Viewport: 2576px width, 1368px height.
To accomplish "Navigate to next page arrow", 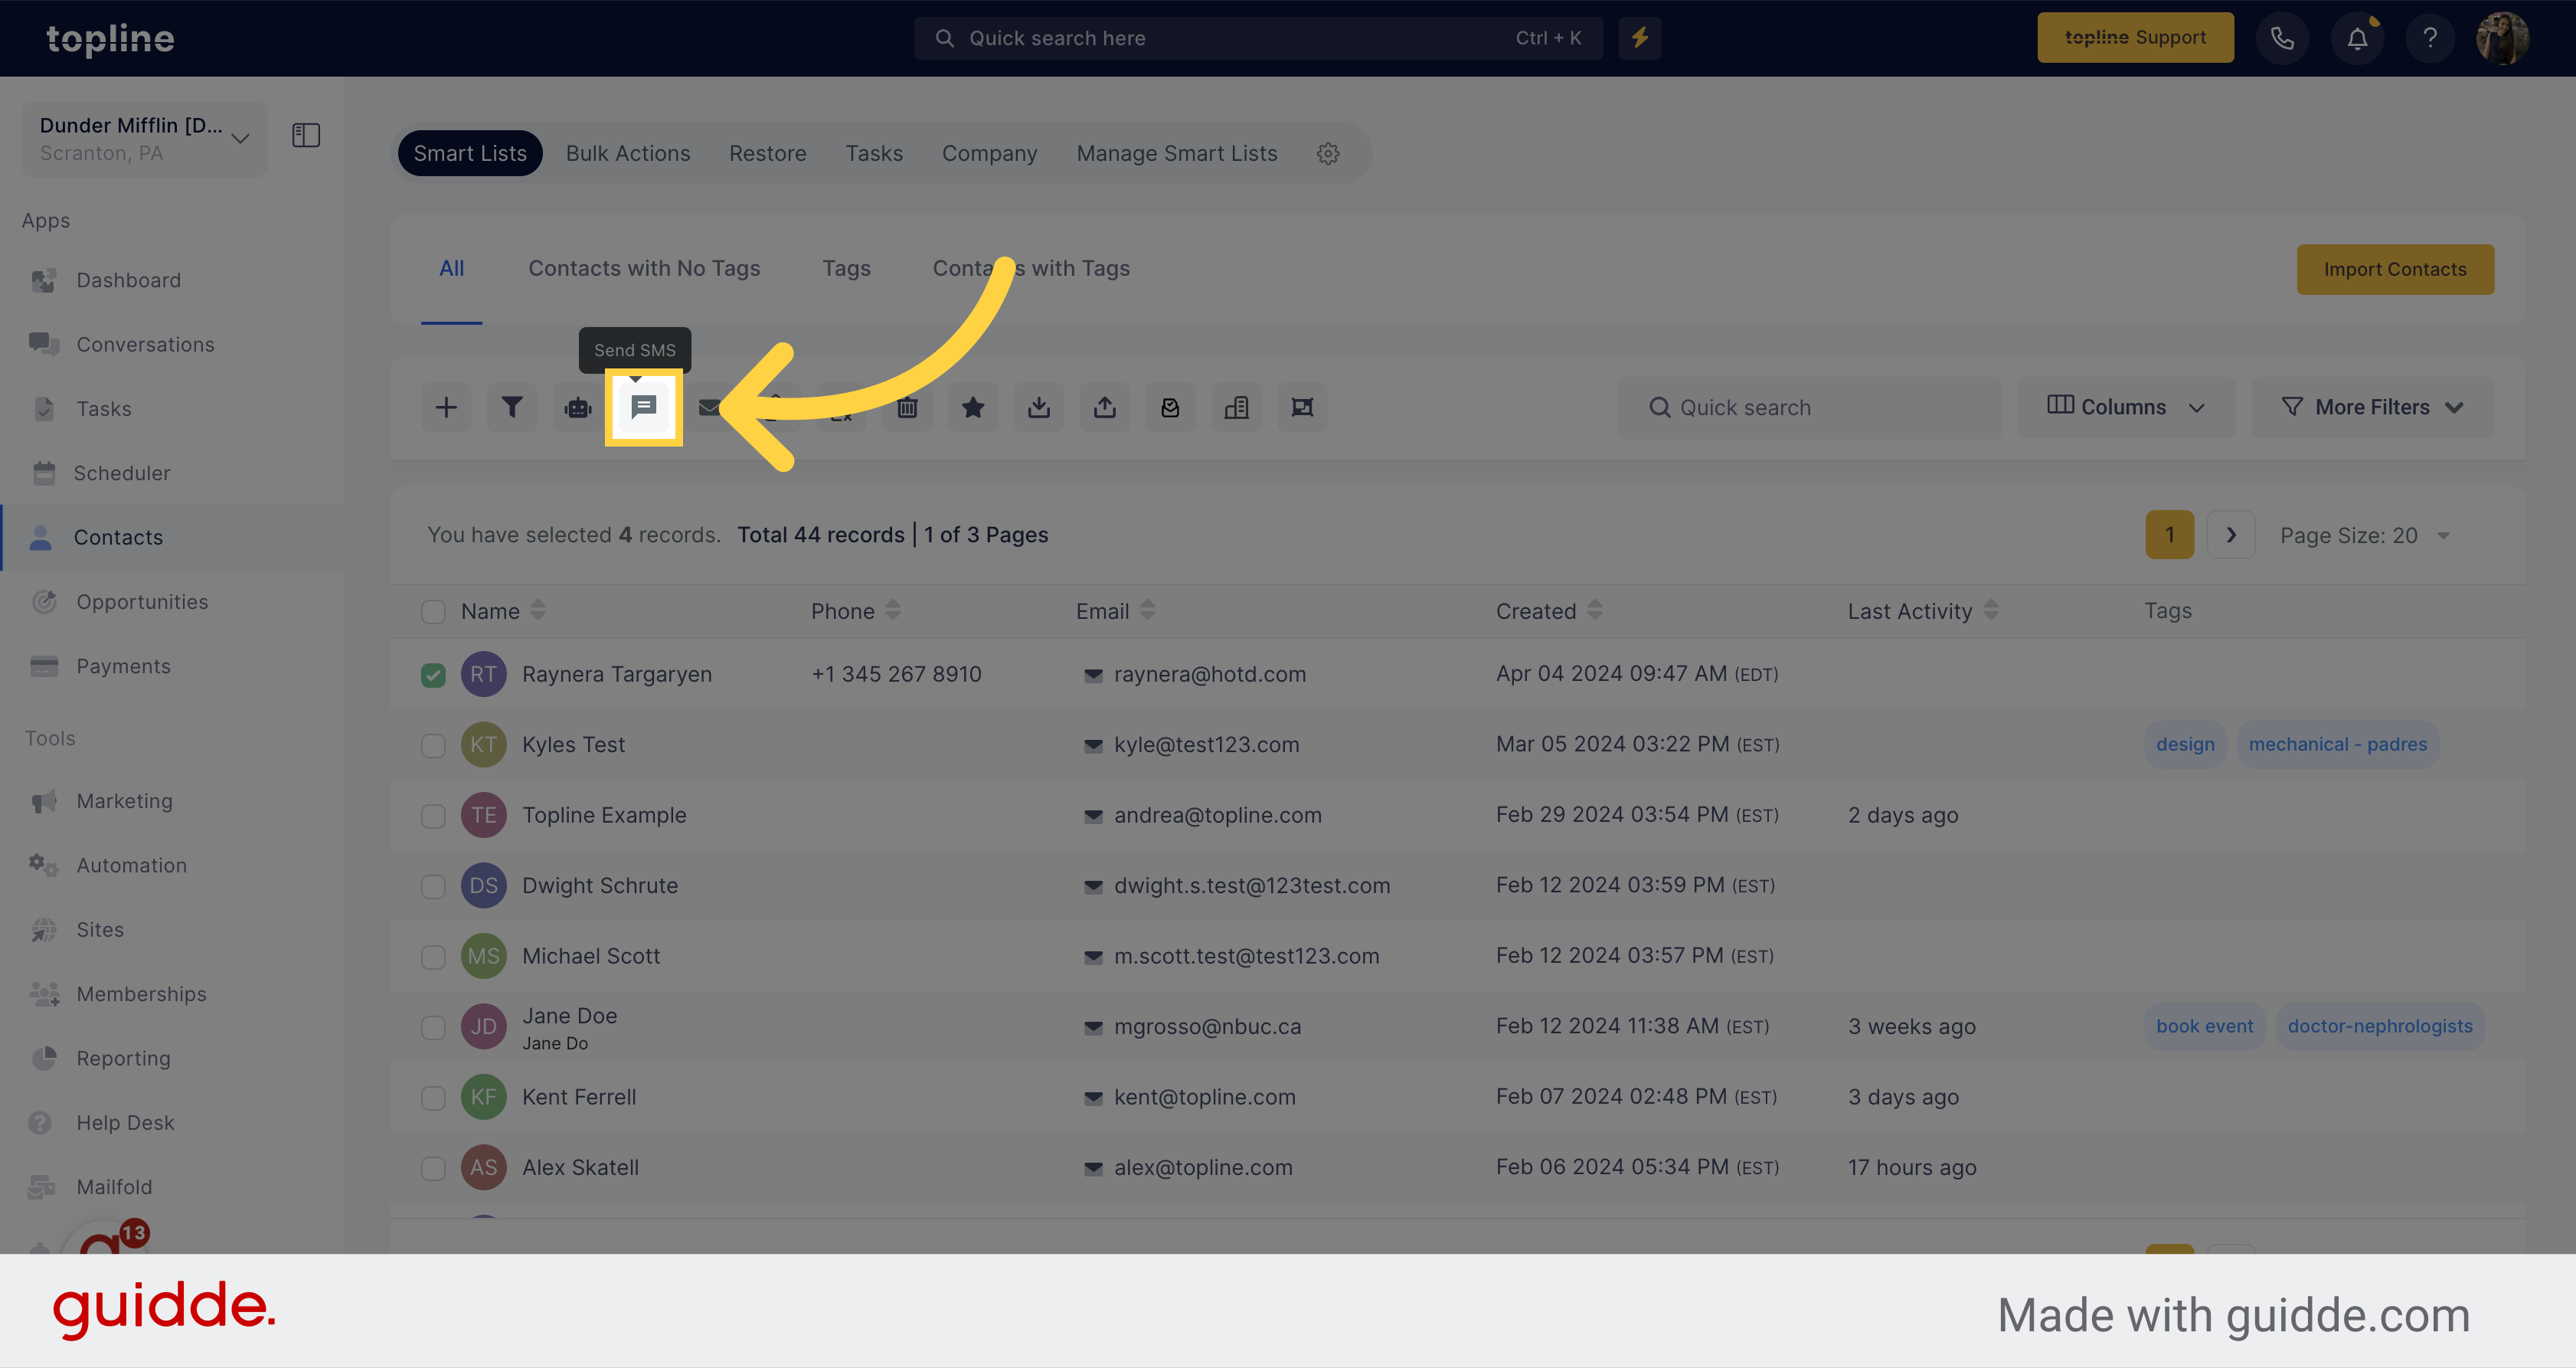I will (2232, 535).
